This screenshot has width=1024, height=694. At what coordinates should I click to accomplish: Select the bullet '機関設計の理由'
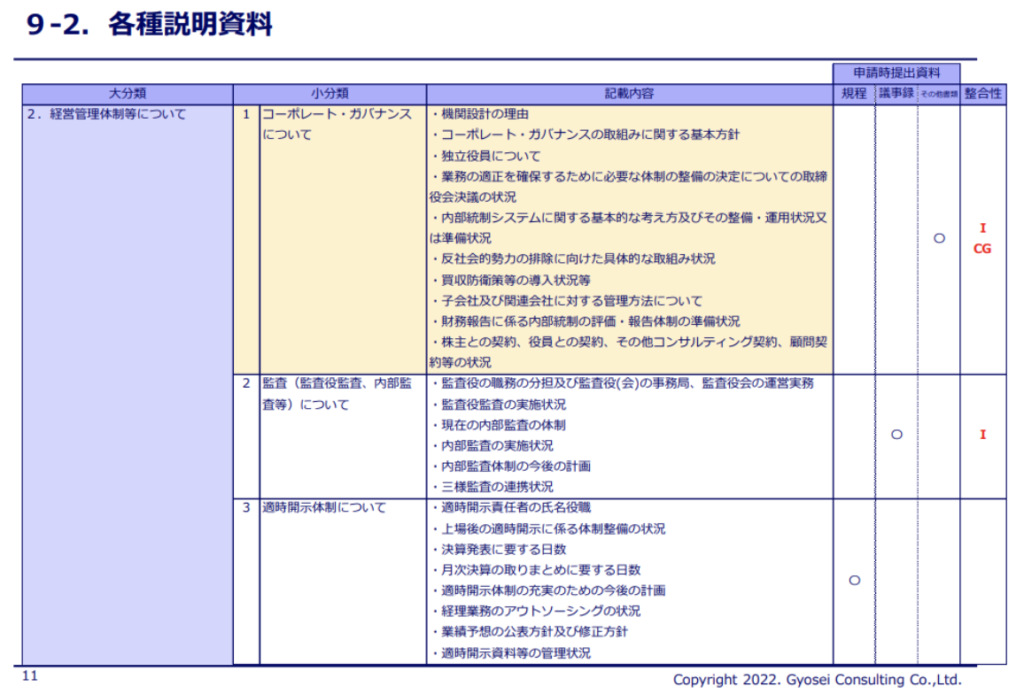click(x=480, y=114)
